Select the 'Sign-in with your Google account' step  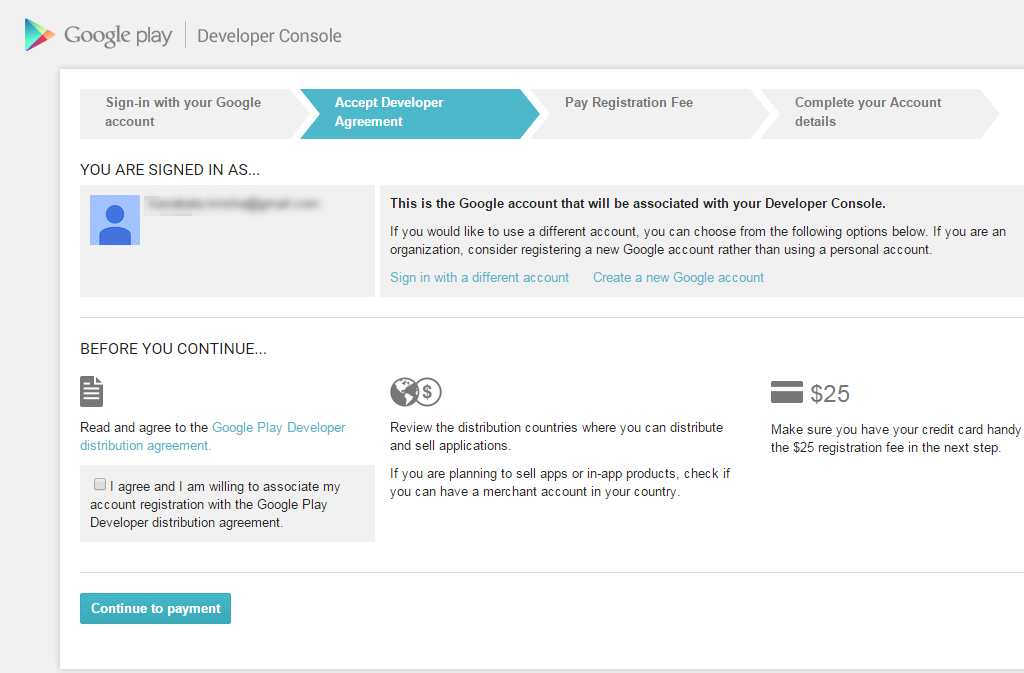(x=184, y=112)
